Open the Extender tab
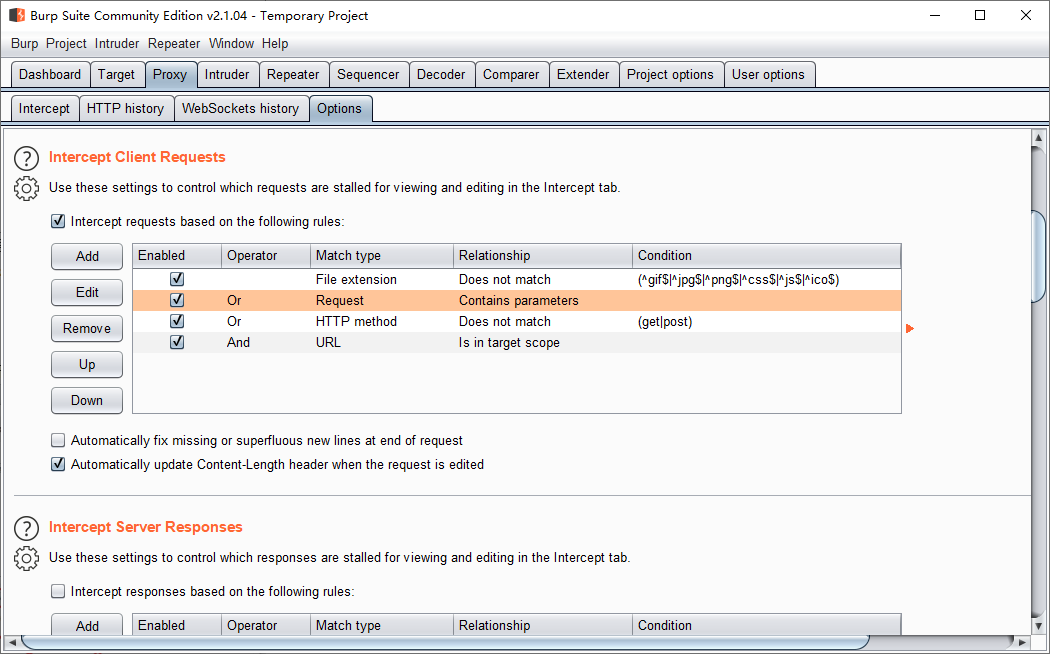The image size is (1050, 654). click(x=583, y=74)
